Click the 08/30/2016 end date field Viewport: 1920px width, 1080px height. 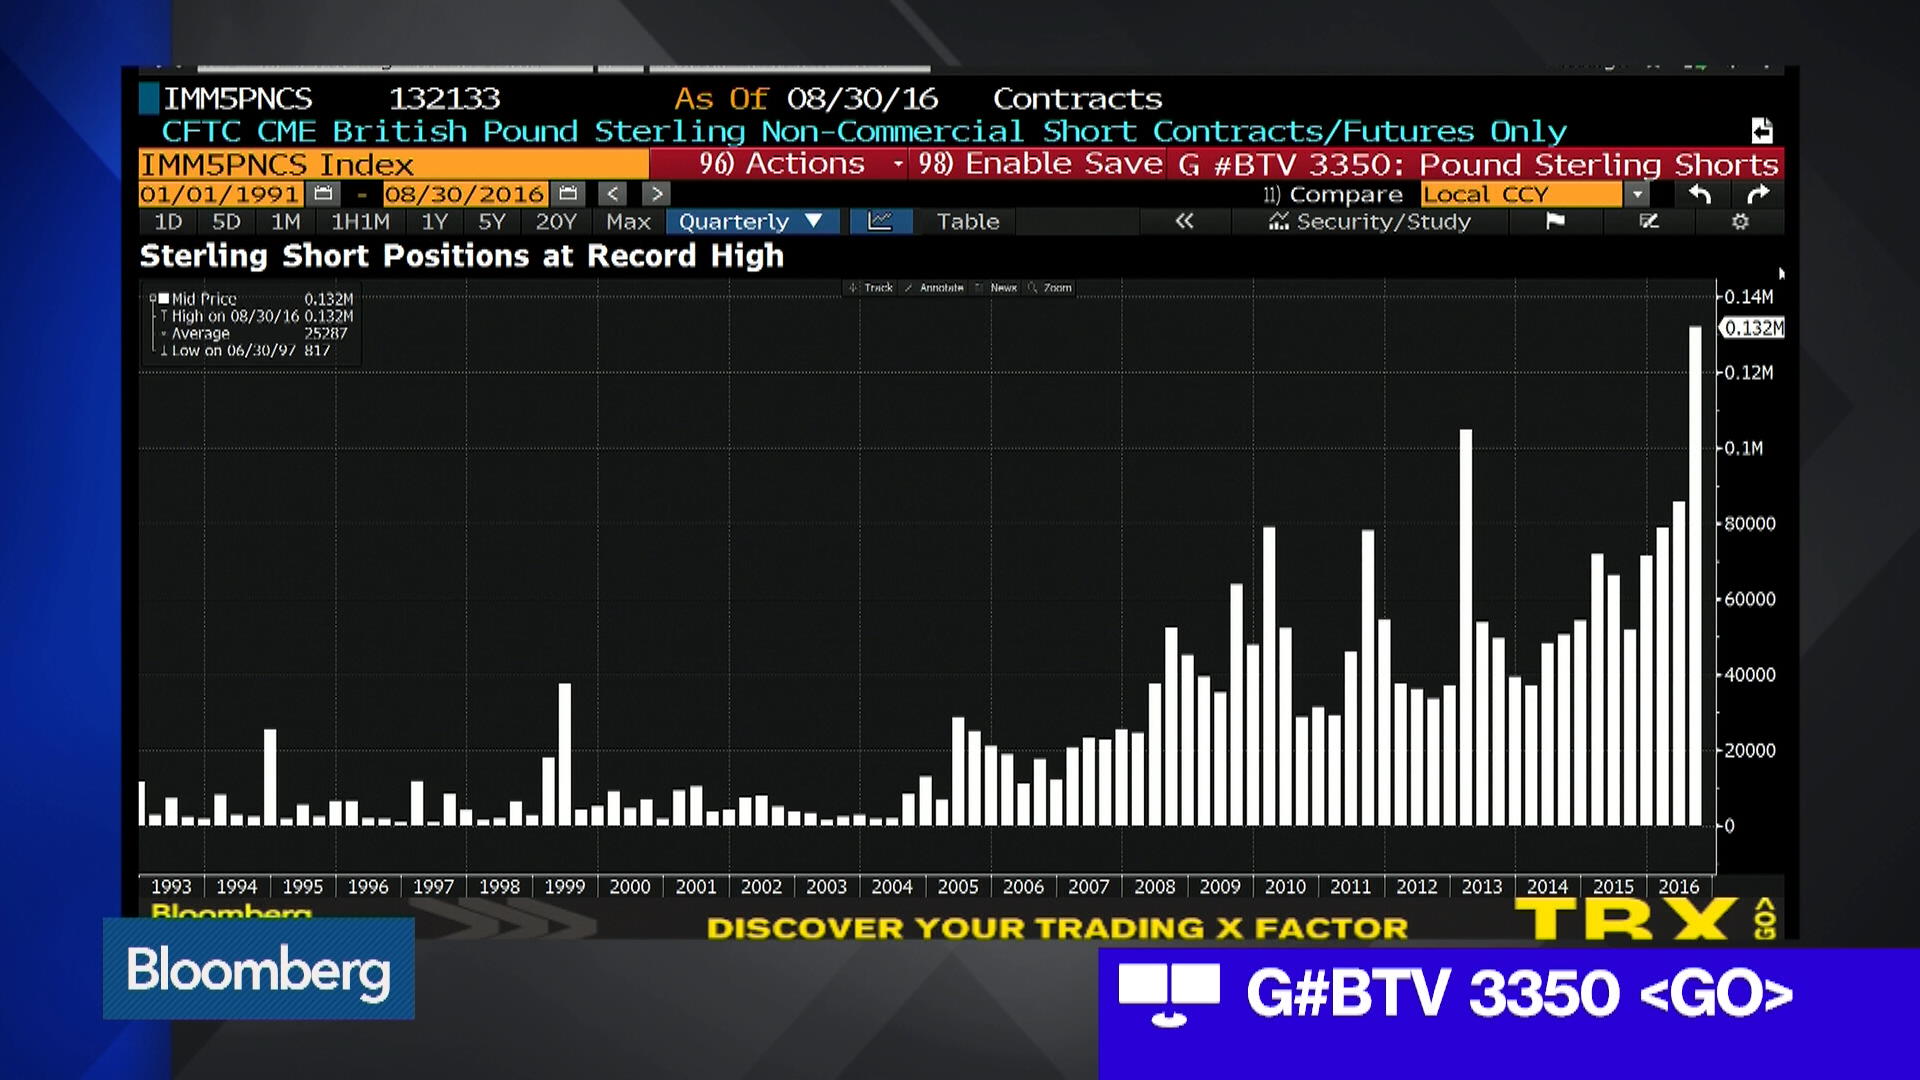point(465,194)
